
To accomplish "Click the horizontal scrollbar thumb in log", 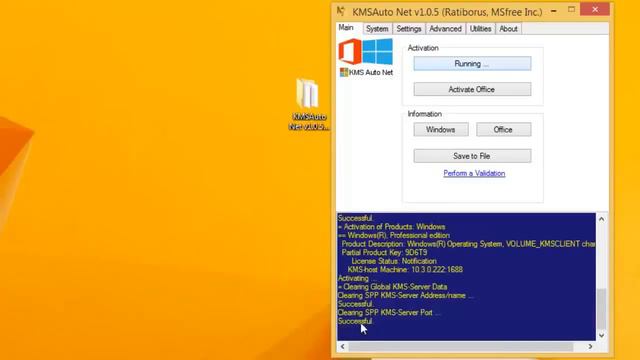I will [461, 347].
